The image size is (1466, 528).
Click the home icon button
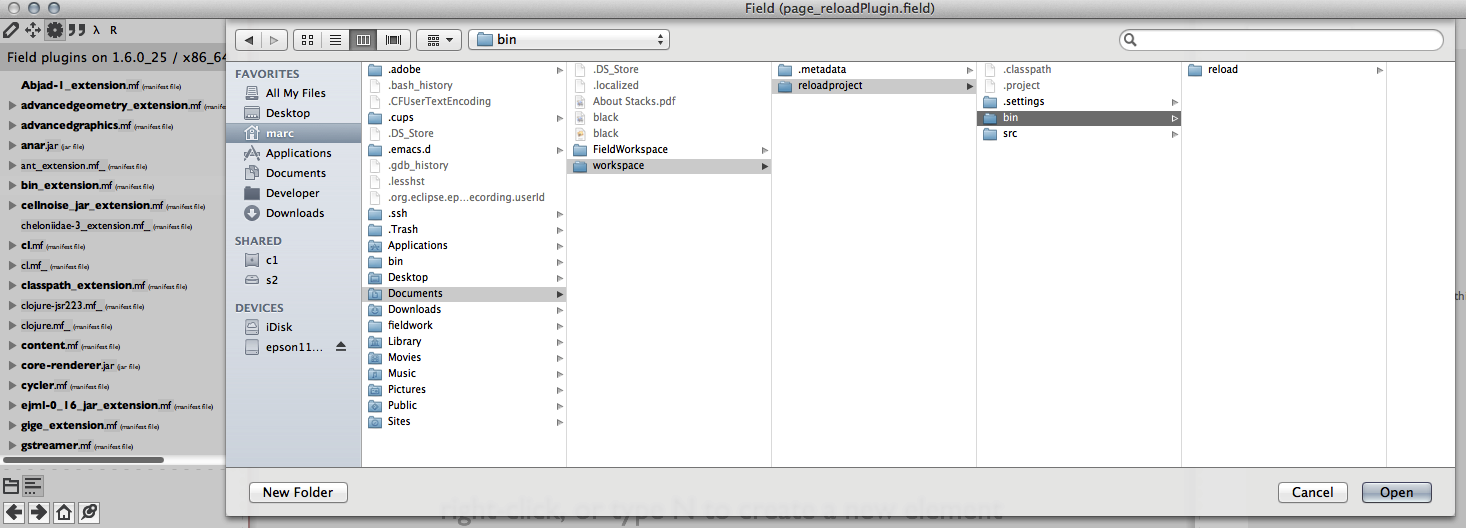click(x=63, y=513)
